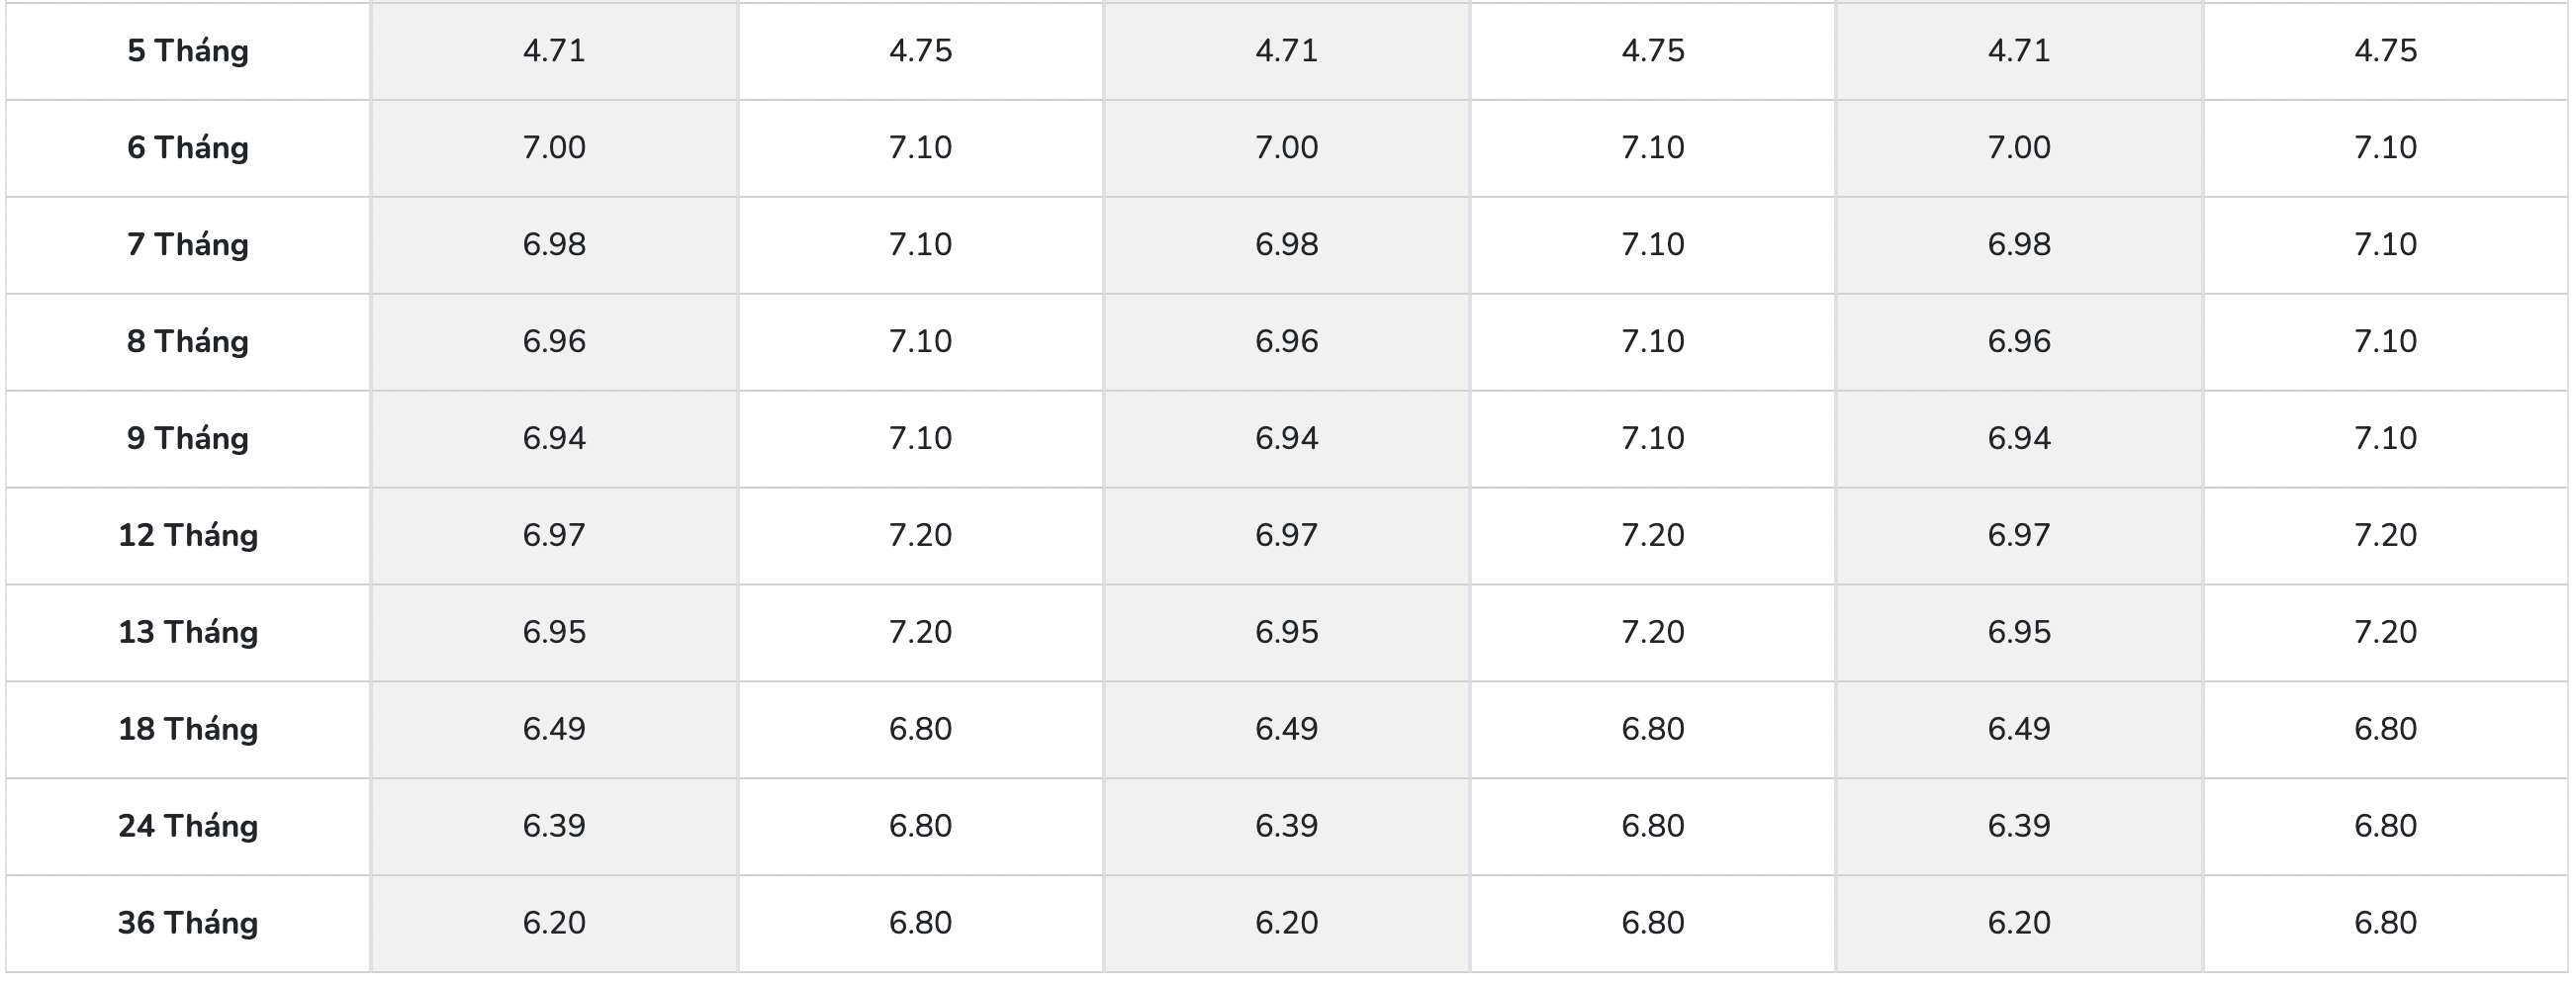Click the "24 Tháng" term cell
2576x985 pixels.
click(188, 827)
